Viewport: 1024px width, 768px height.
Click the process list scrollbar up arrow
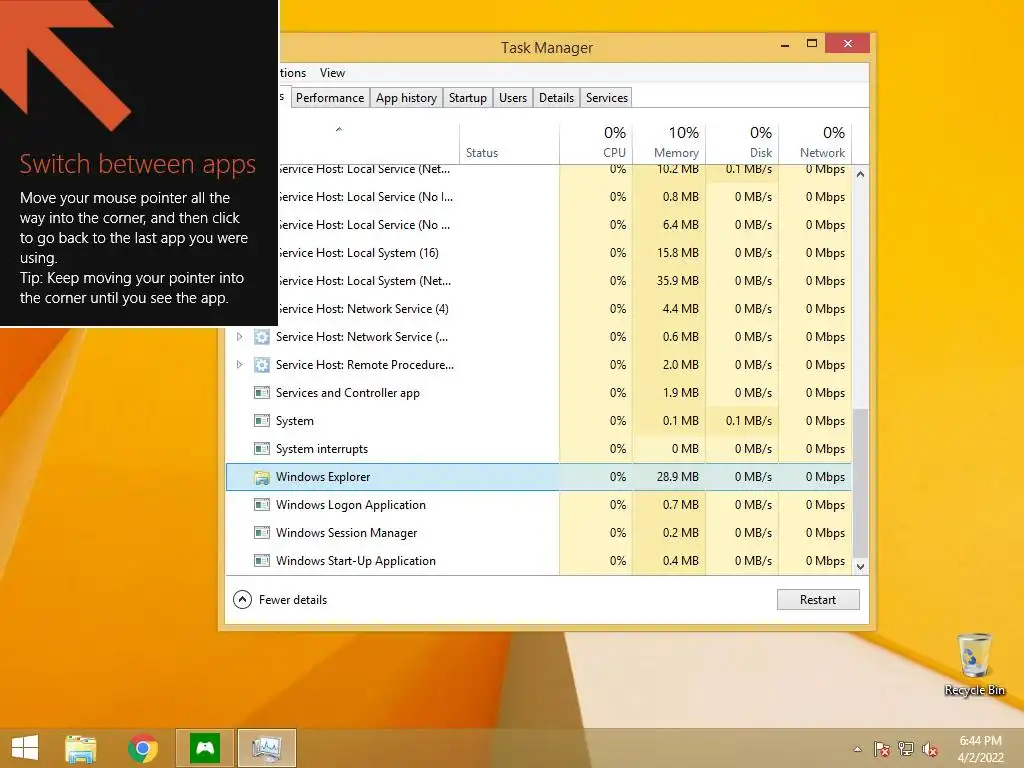pyautogui.click(x=861, y=174)
